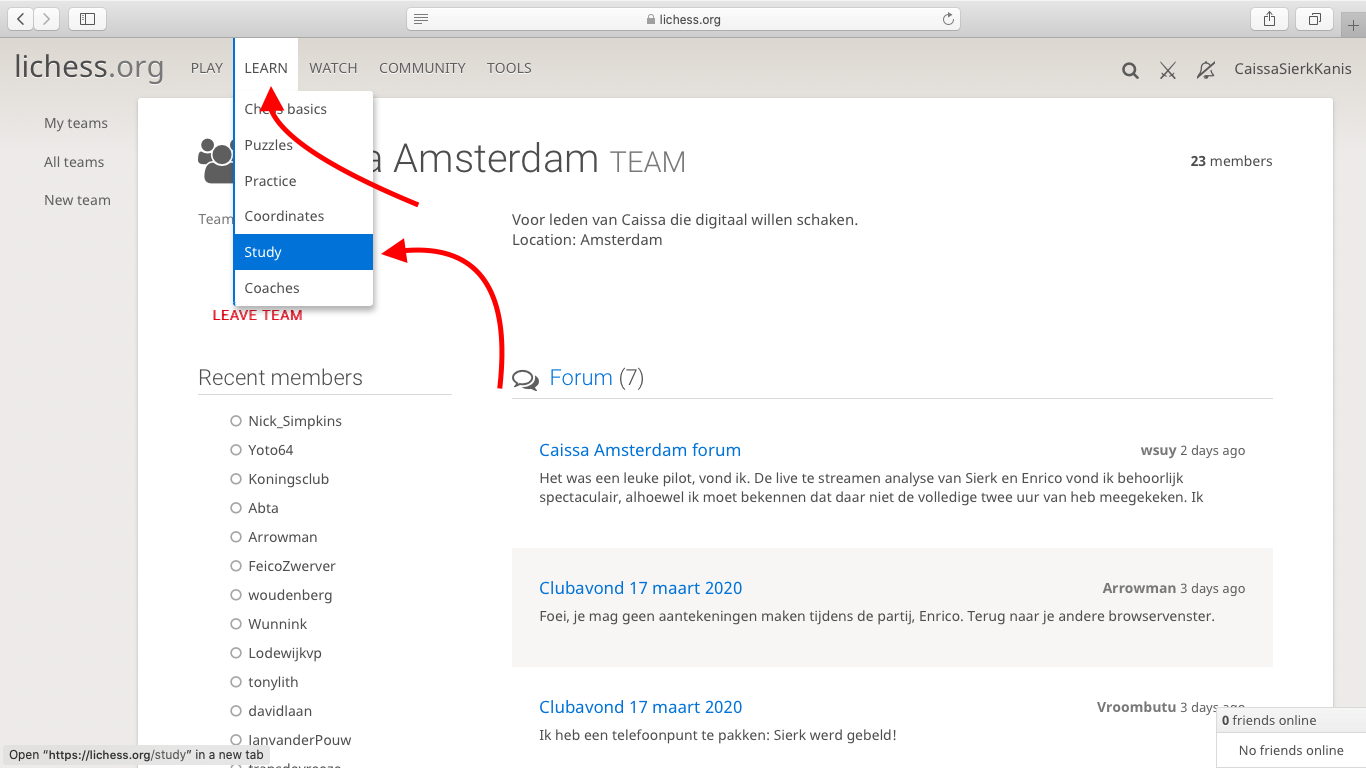Open the TOOLS menu
The width and height of the screenshot is (1366, 768).
[x=509, y=68]
